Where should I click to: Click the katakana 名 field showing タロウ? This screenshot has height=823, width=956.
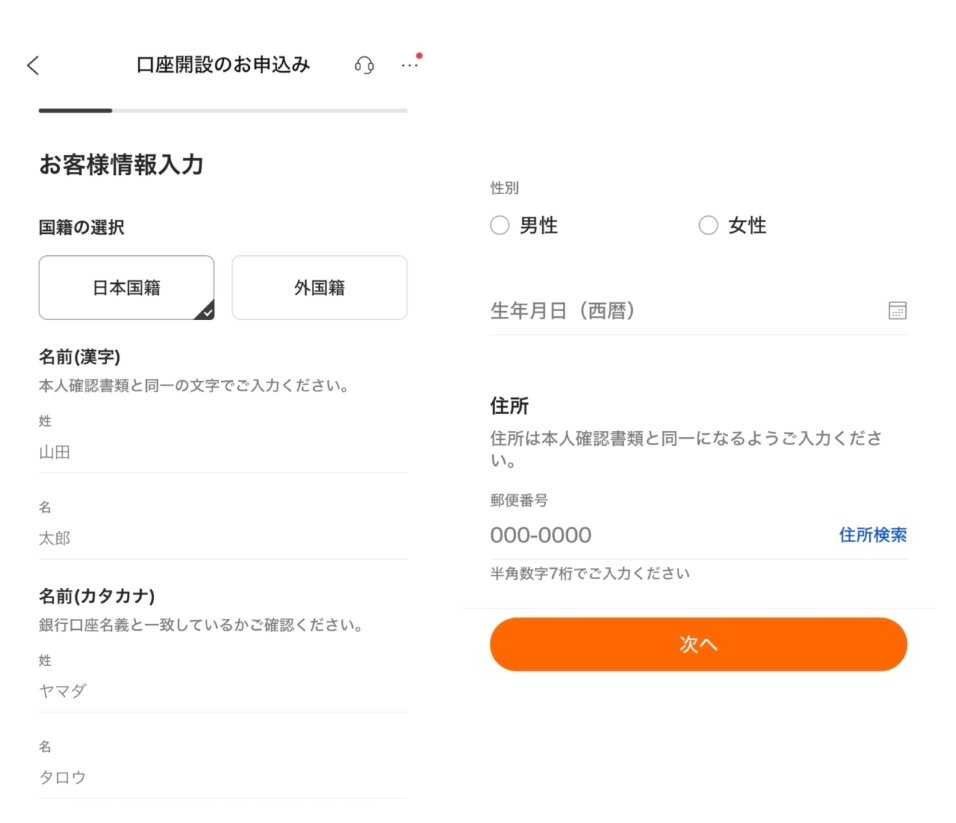click(x=222, y=777)
